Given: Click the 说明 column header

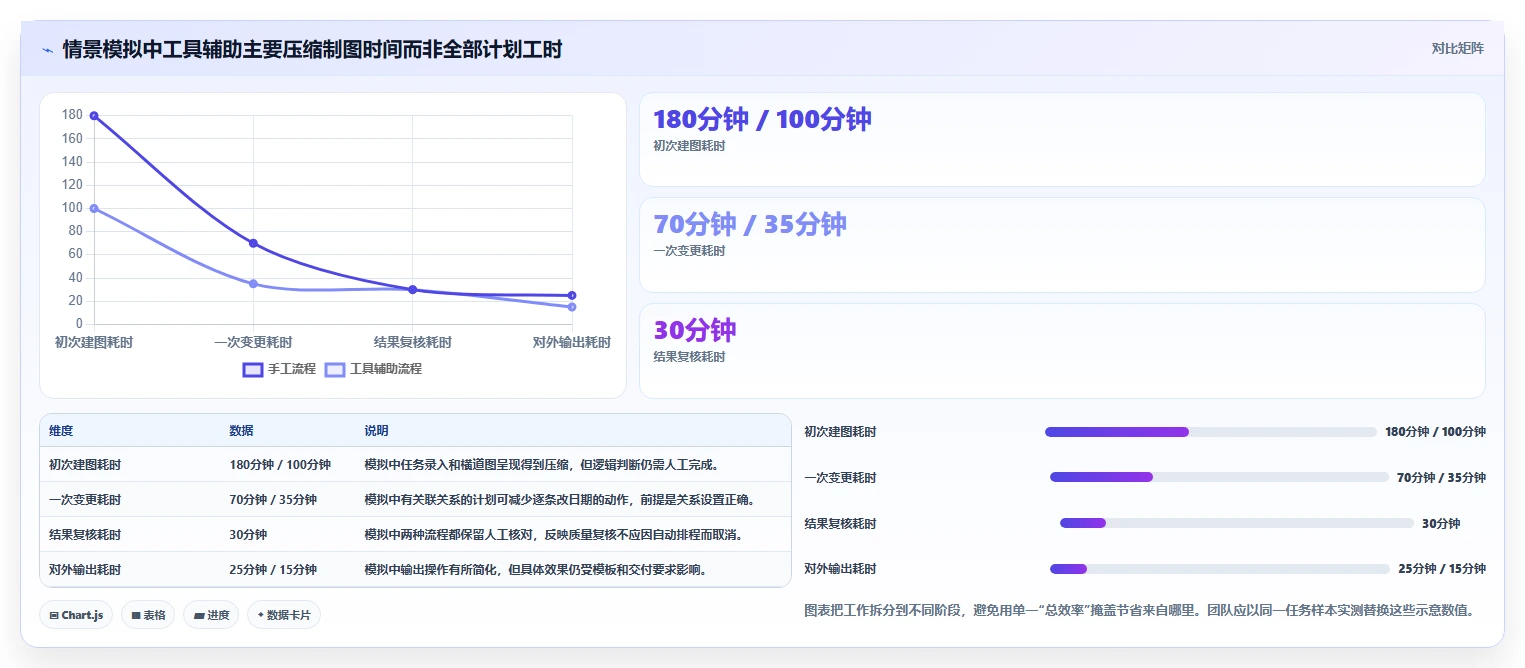Looking at the screenshot, I should pyautogui.click(x=376, y=431).
